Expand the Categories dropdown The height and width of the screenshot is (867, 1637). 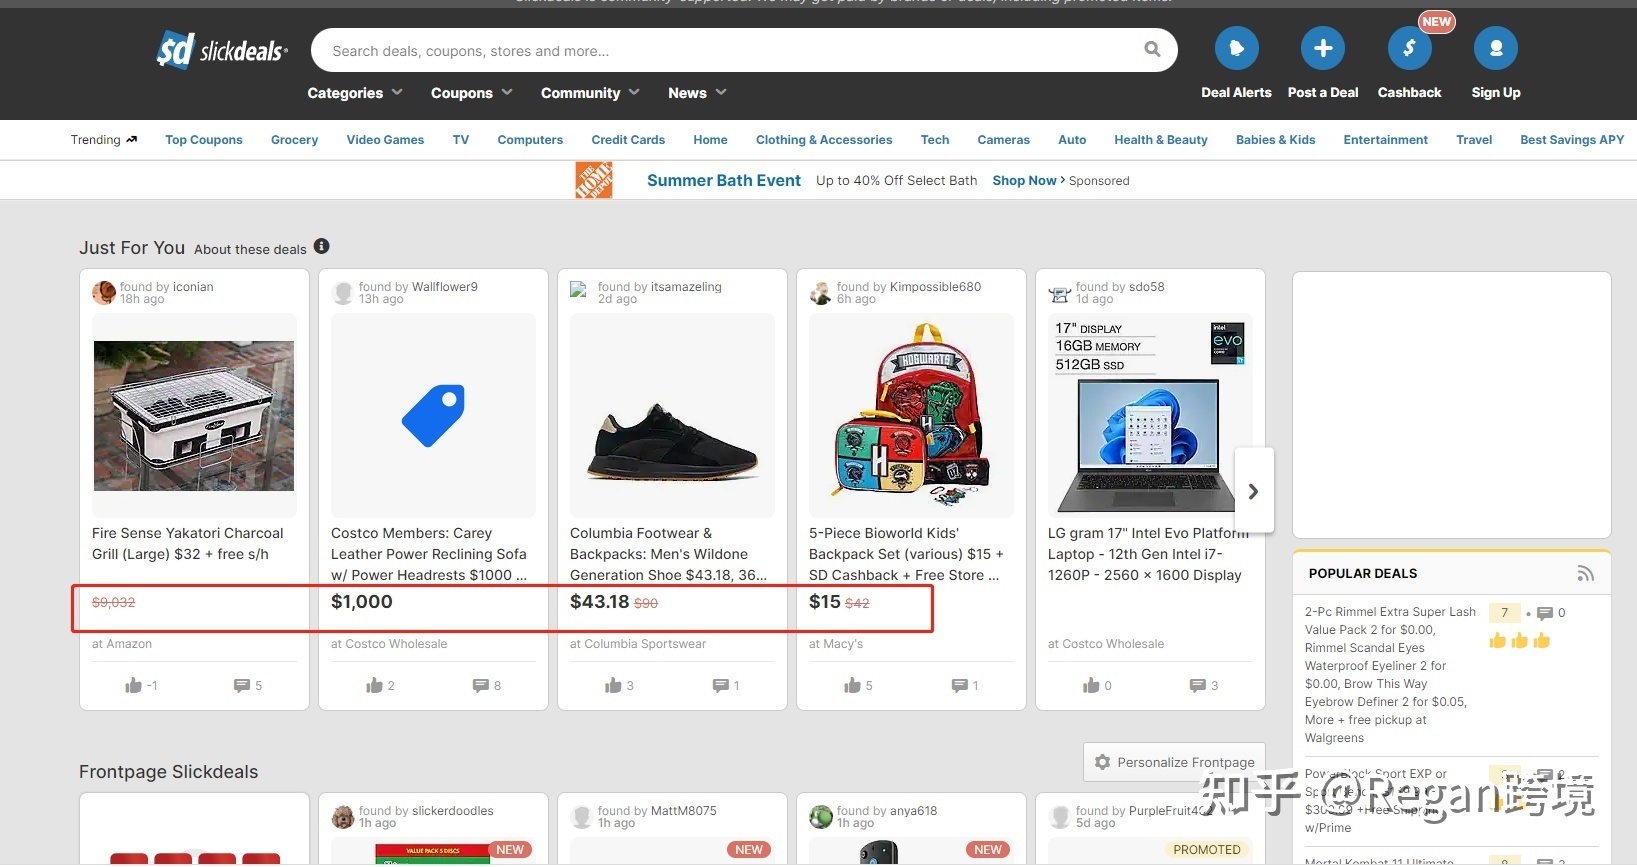[354, 93]
